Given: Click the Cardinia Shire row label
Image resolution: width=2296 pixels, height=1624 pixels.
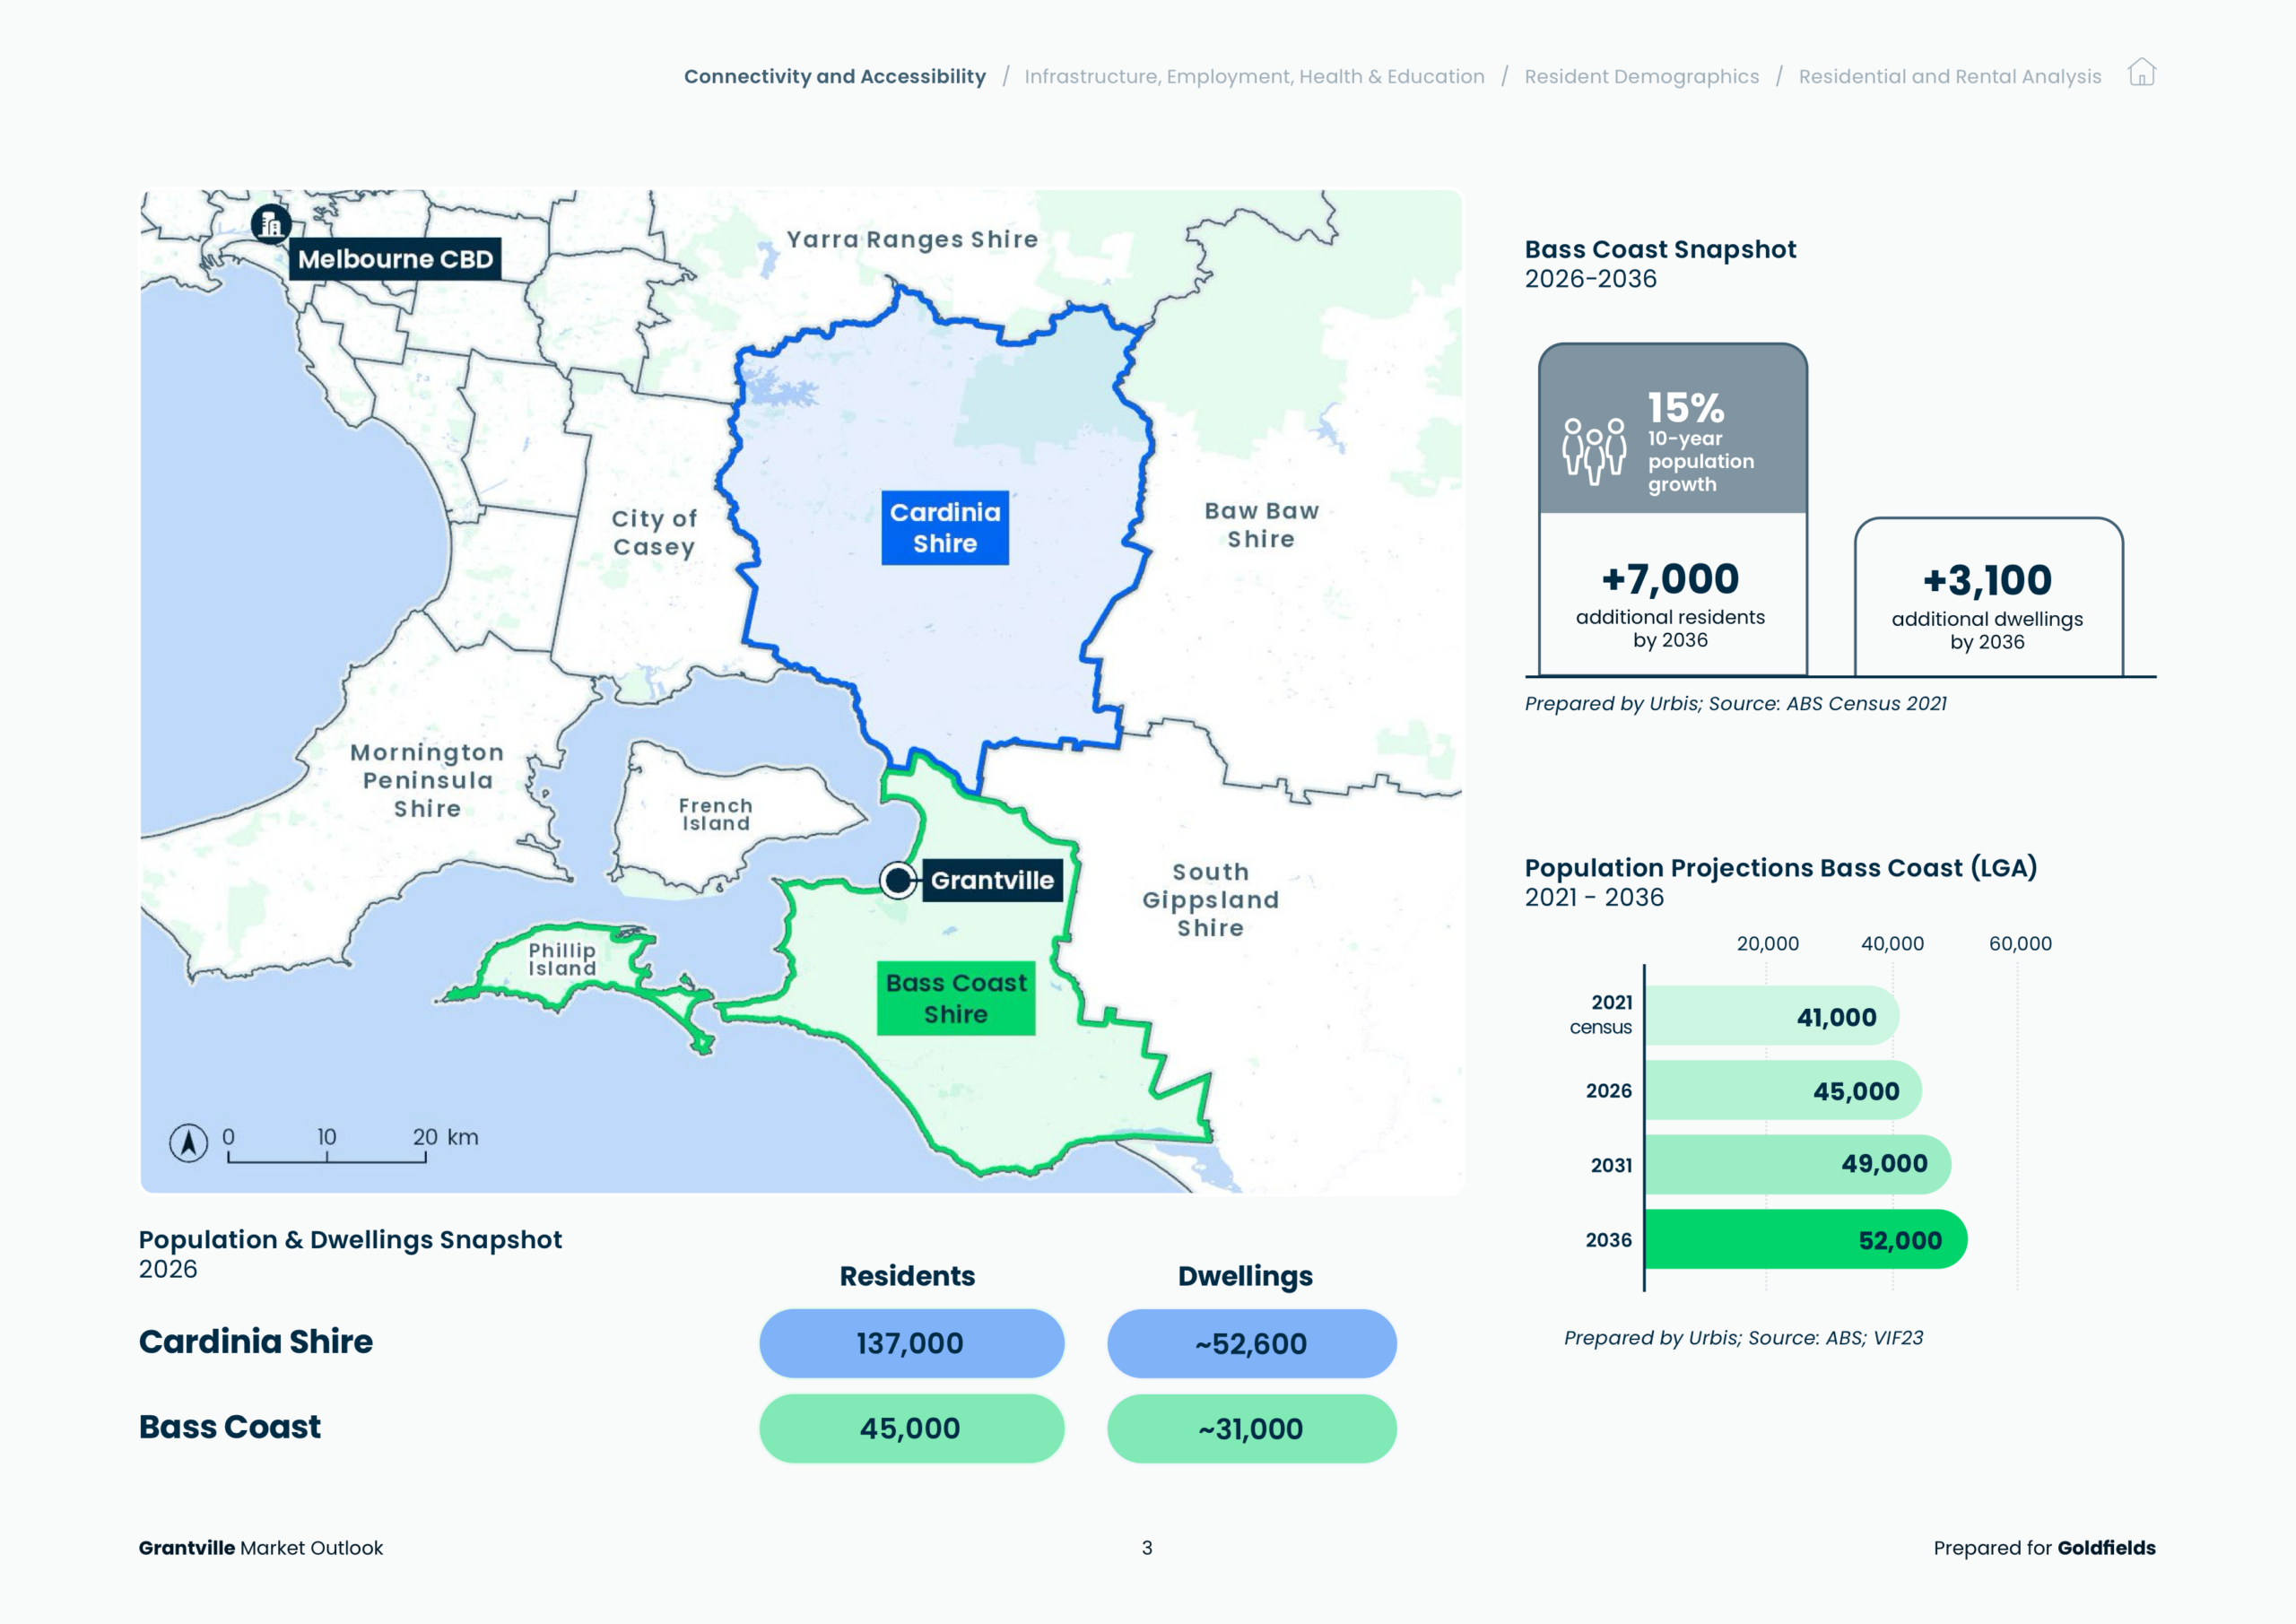Looking at the screenshot, I should point(256,1341).
